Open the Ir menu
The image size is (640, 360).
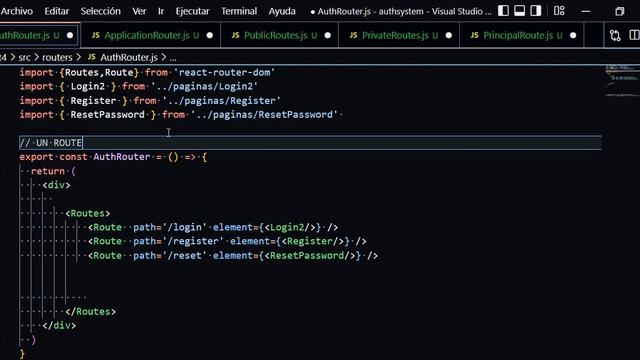[x=161, y=11]
